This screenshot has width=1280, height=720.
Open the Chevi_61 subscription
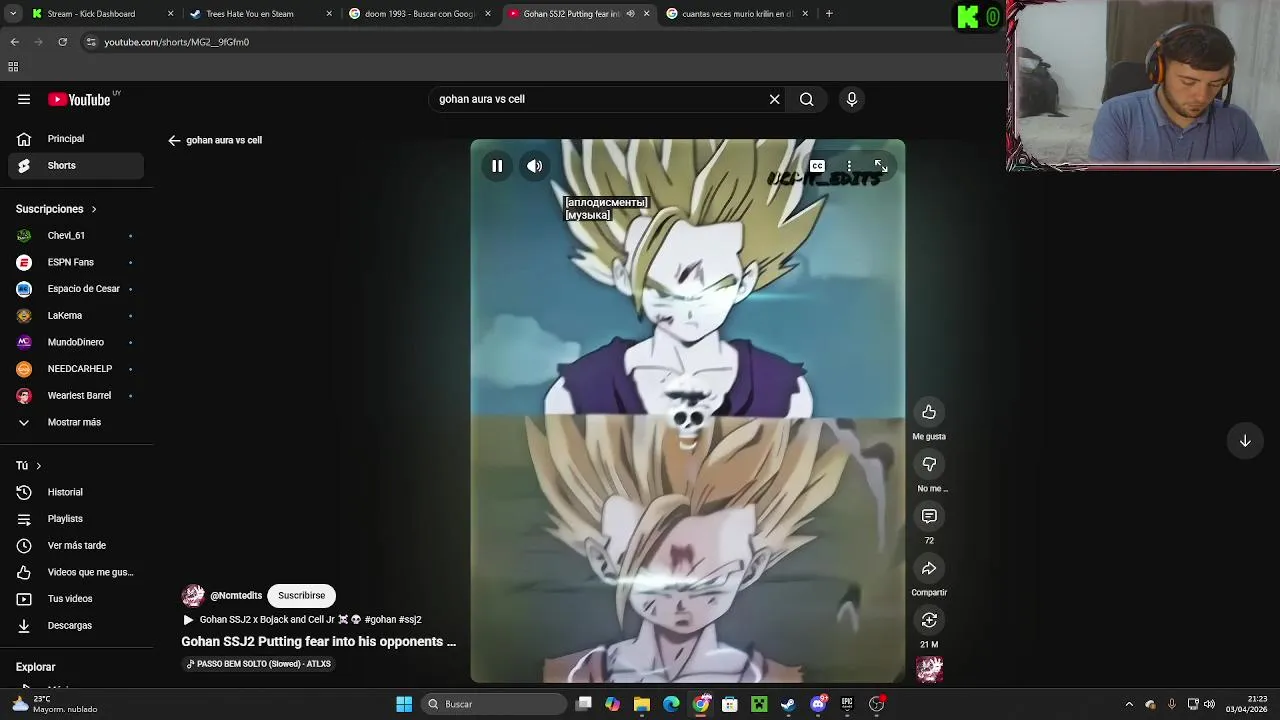point(76,236)
